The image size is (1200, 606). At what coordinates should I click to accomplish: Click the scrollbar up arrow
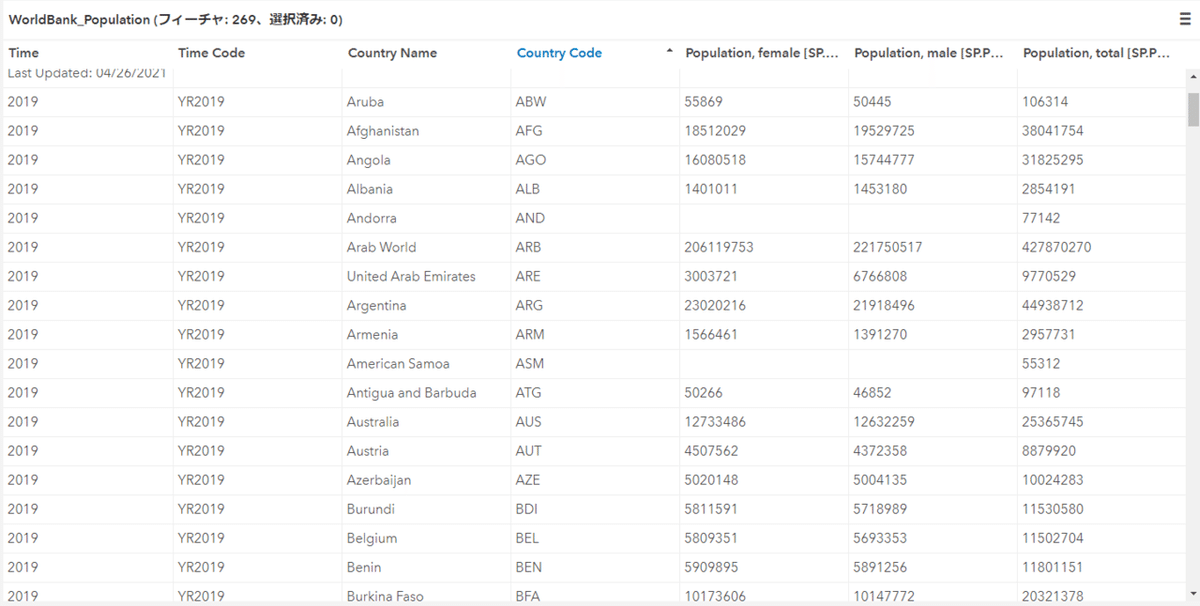point(1192,77)
